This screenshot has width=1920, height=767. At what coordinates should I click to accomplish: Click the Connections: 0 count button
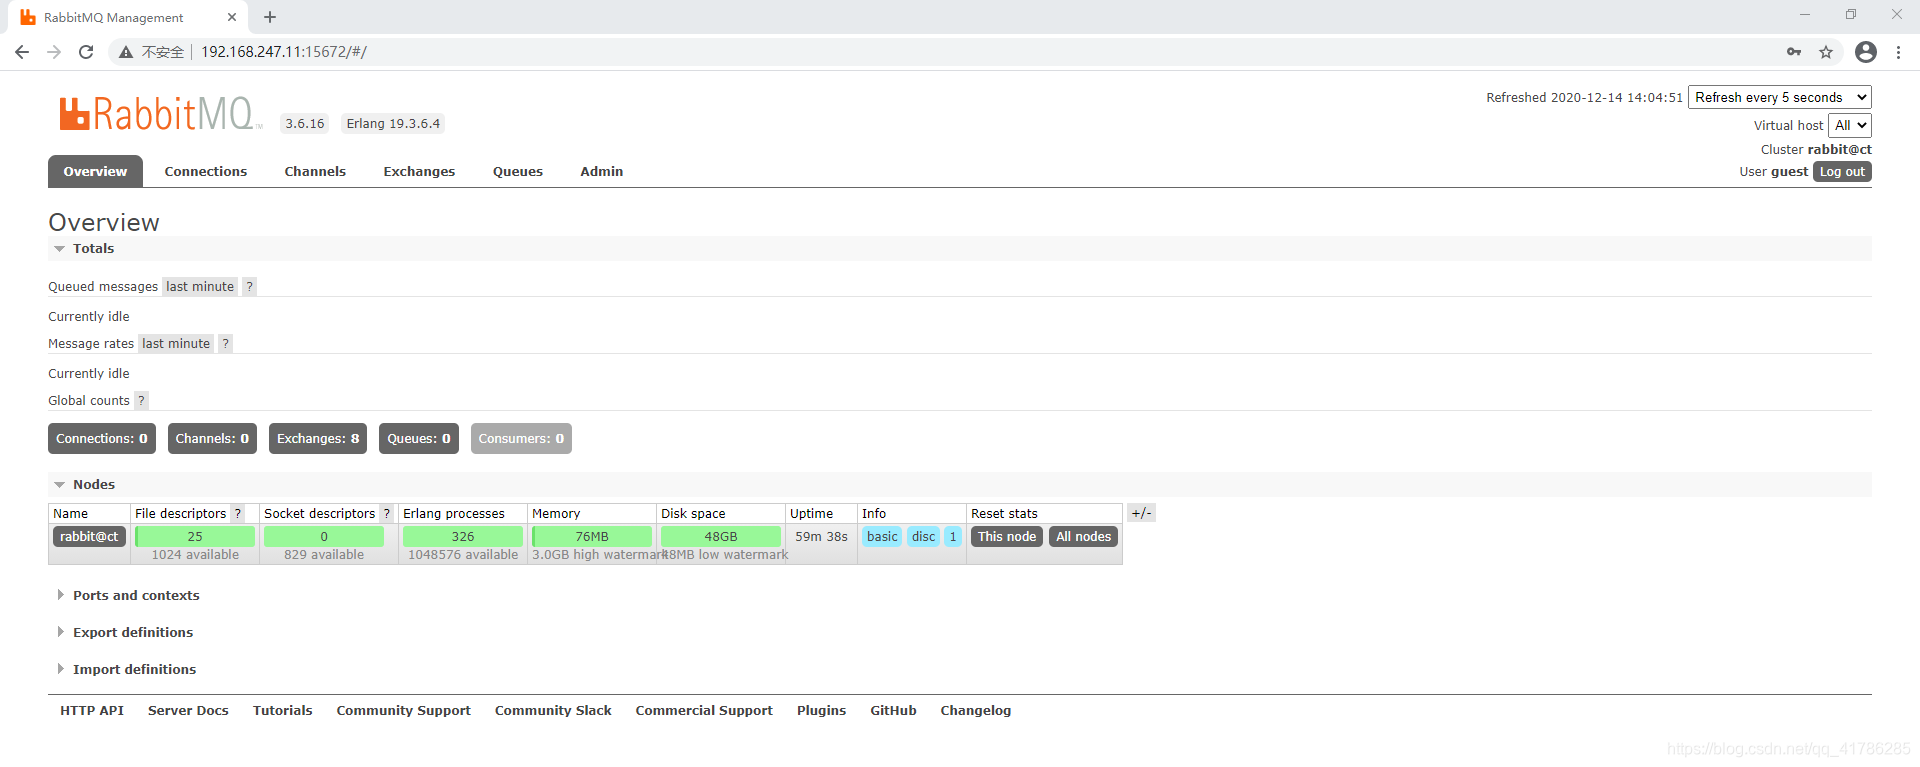(x=102, y=439)
